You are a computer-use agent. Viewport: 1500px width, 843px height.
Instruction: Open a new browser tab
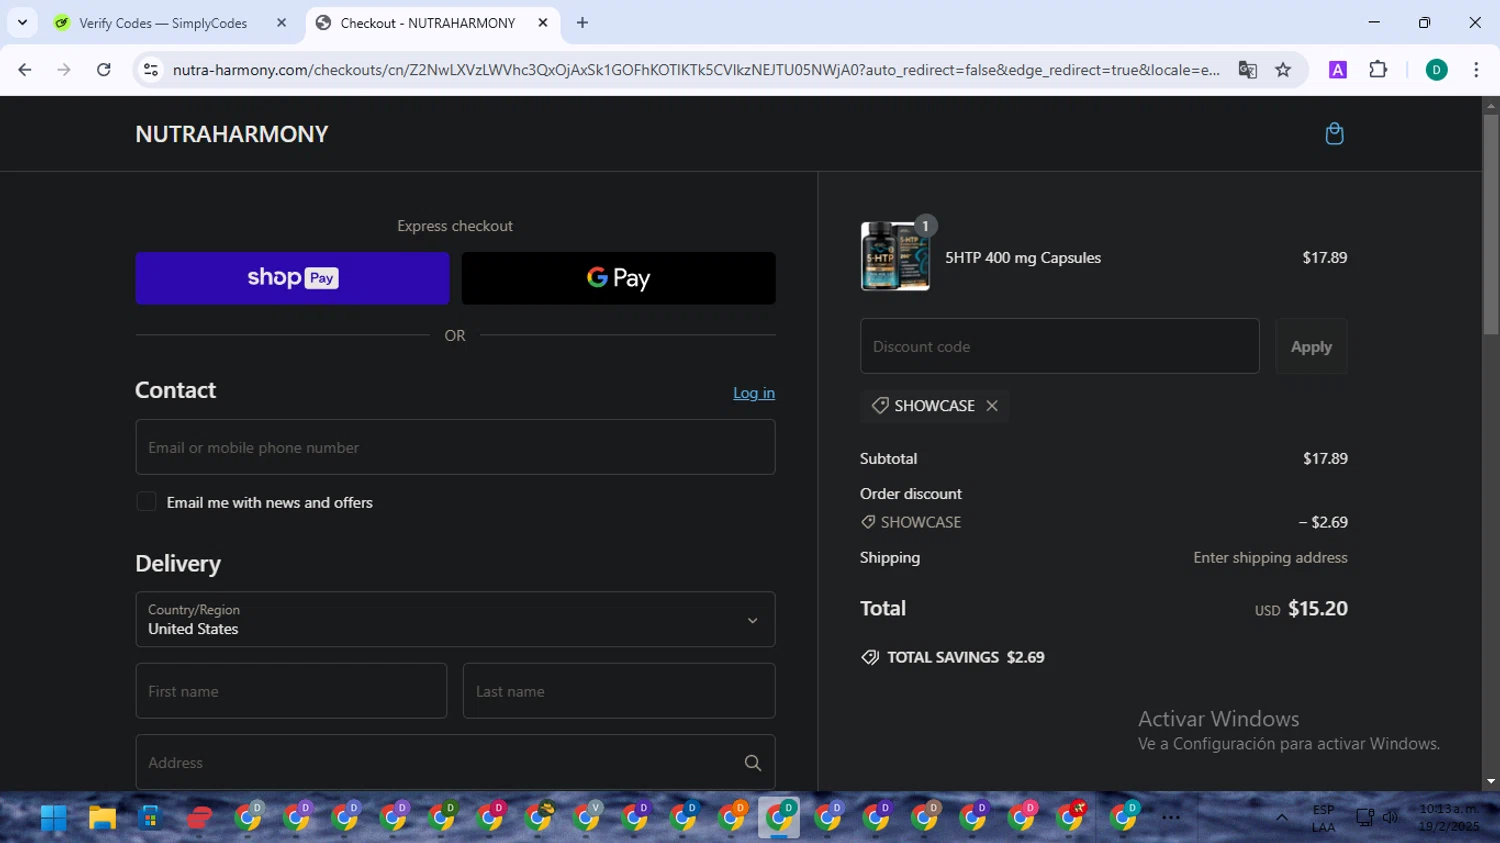[582, 23]
